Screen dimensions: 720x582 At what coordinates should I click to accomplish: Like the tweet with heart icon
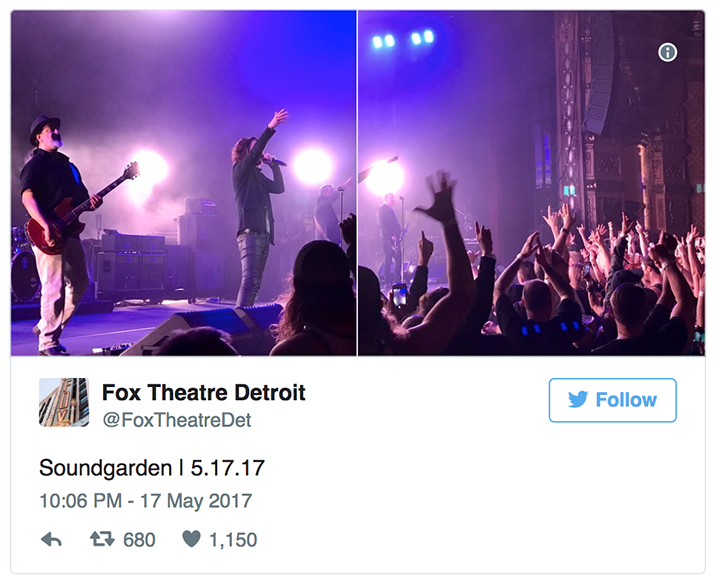191,539
